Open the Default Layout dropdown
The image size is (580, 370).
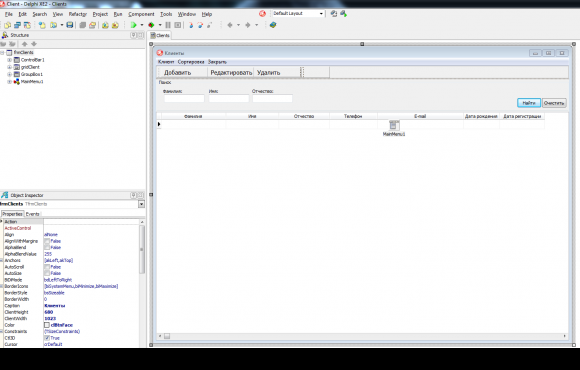tap(321, 14)
